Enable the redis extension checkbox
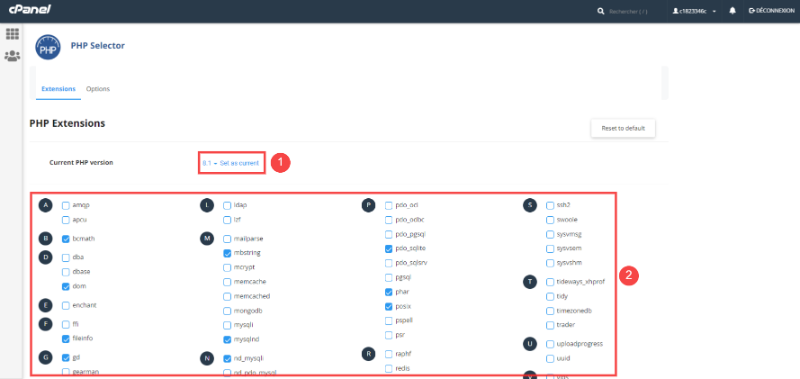Image resolution: width=800 pixels, height=379 pixels. (x=389, y=368)
